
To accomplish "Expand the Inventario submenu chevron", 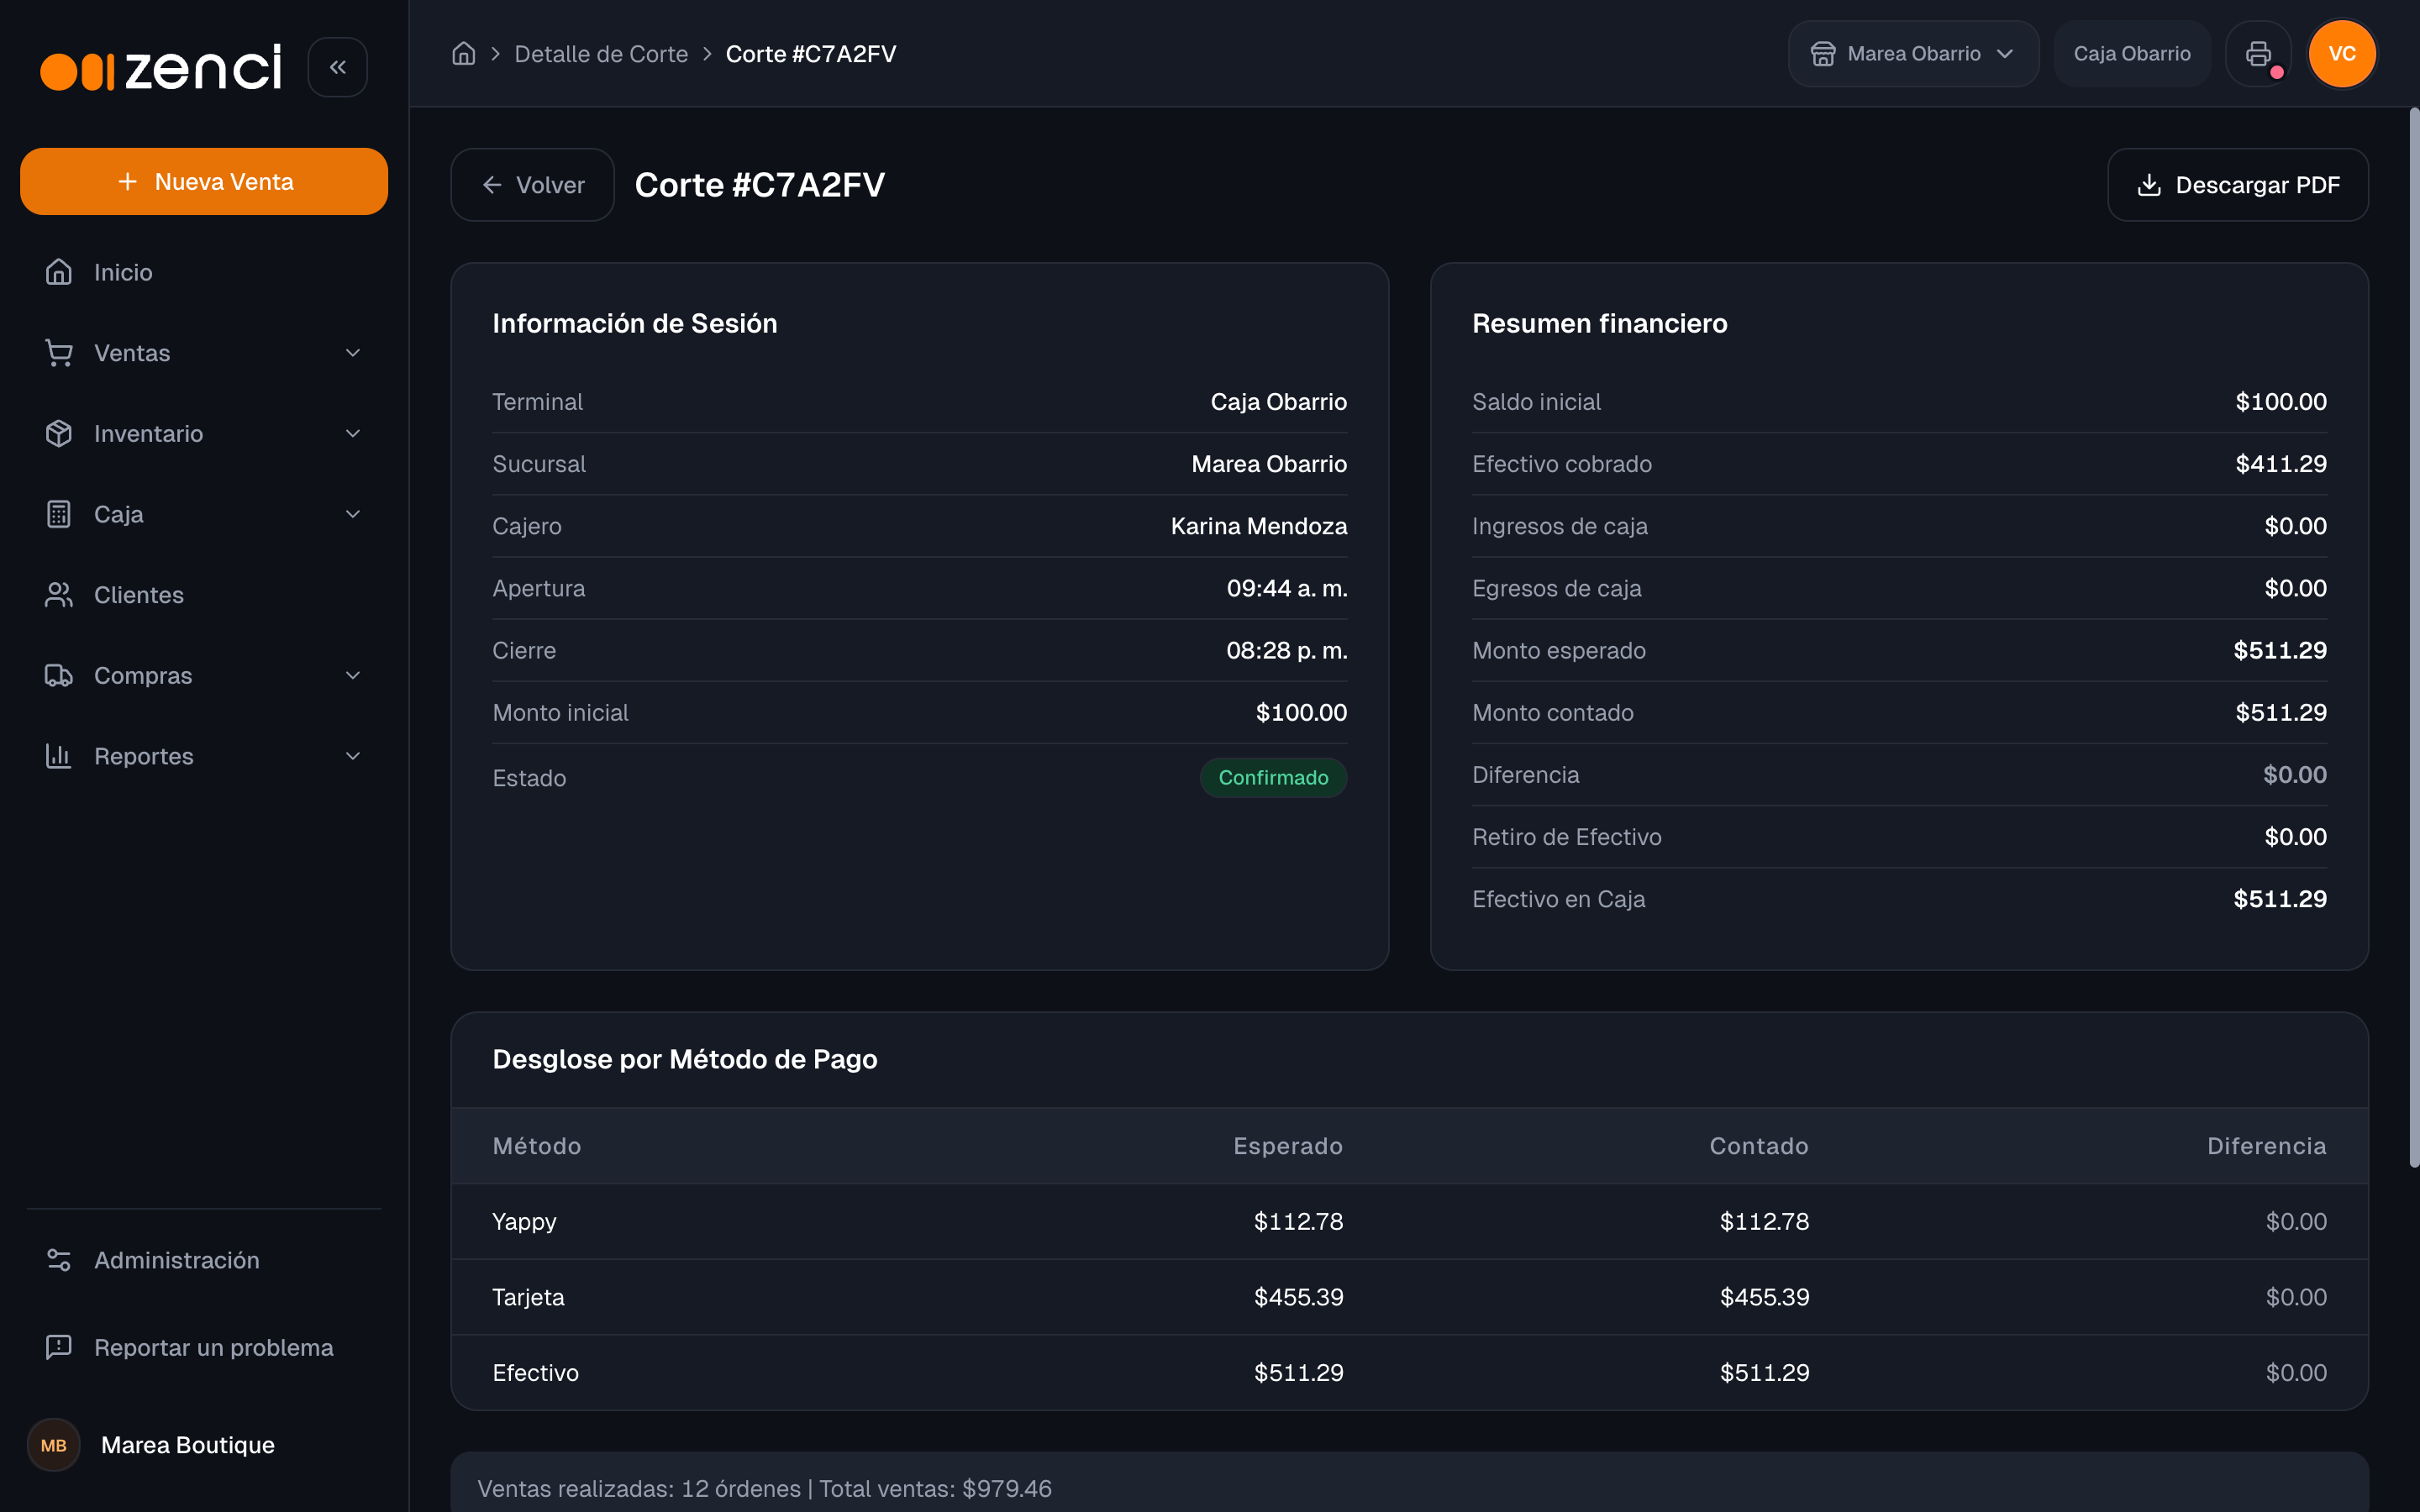I will 353,433.
